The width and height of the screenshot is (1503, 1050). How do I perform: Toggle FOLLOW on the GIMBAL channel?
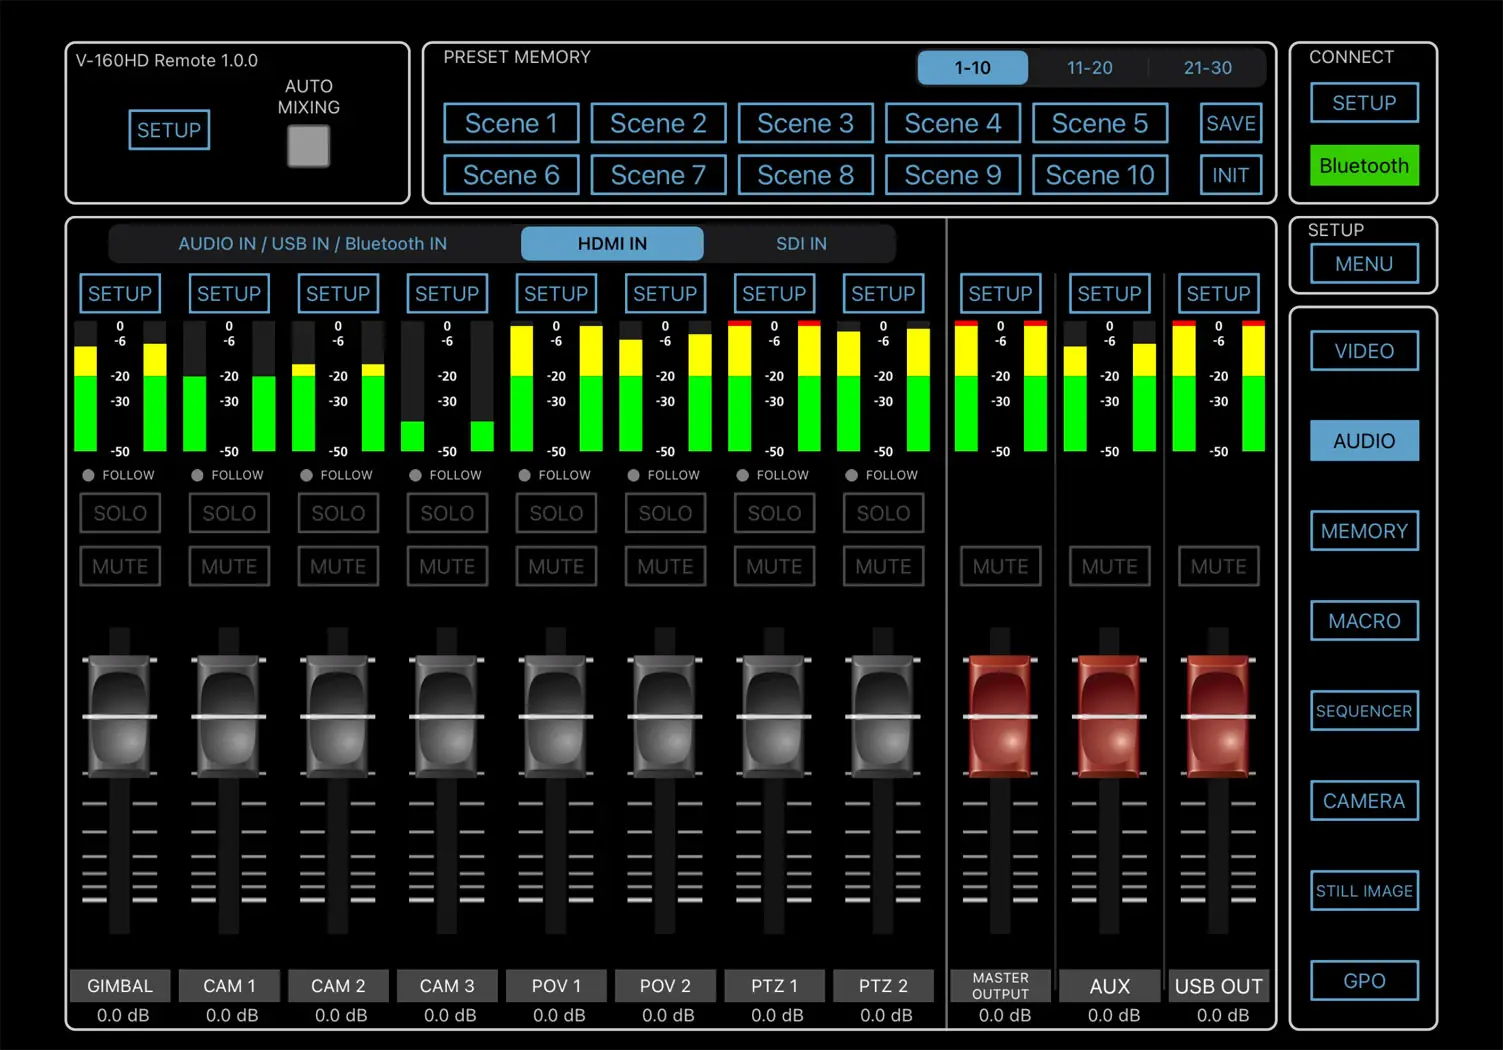(119, 475)
